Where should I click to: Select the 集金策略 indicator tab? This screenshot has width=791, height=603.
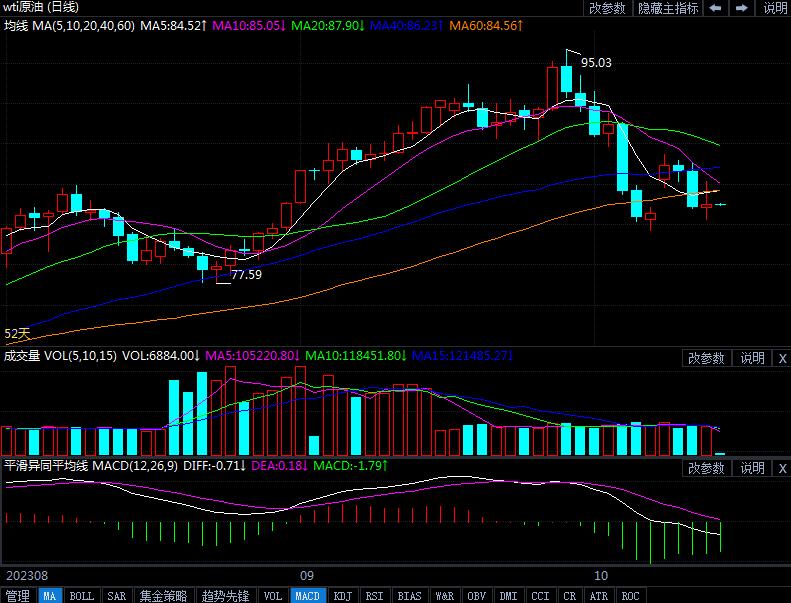coord(164,595)
